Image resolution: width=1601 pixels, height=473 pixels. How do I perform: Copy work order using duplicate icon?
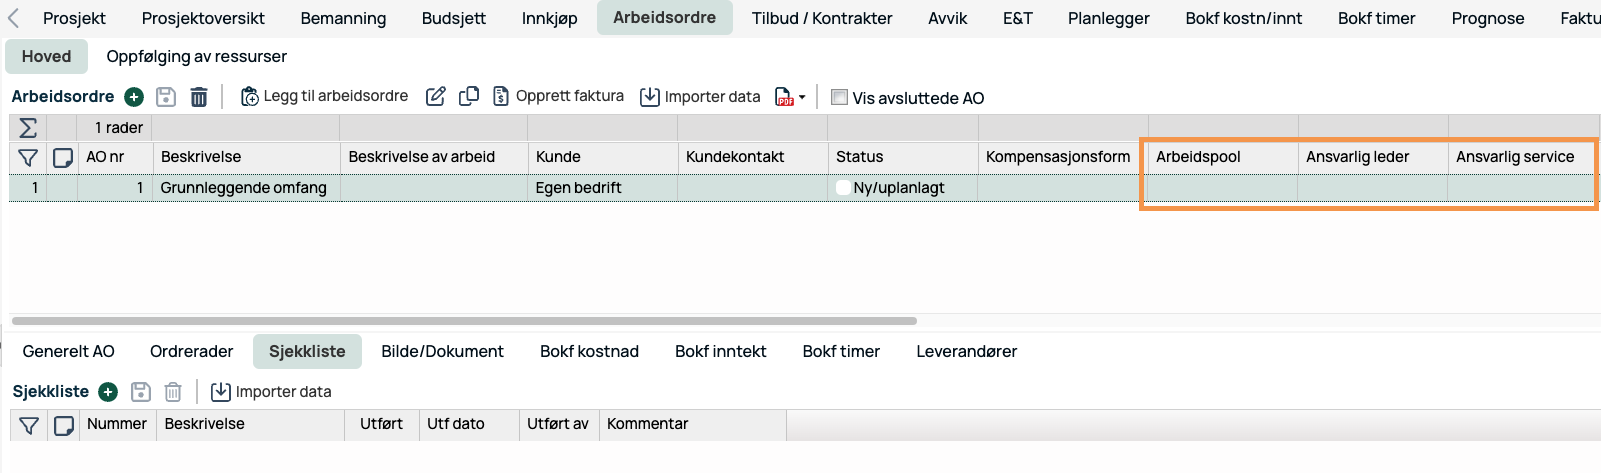pos(469,96)
